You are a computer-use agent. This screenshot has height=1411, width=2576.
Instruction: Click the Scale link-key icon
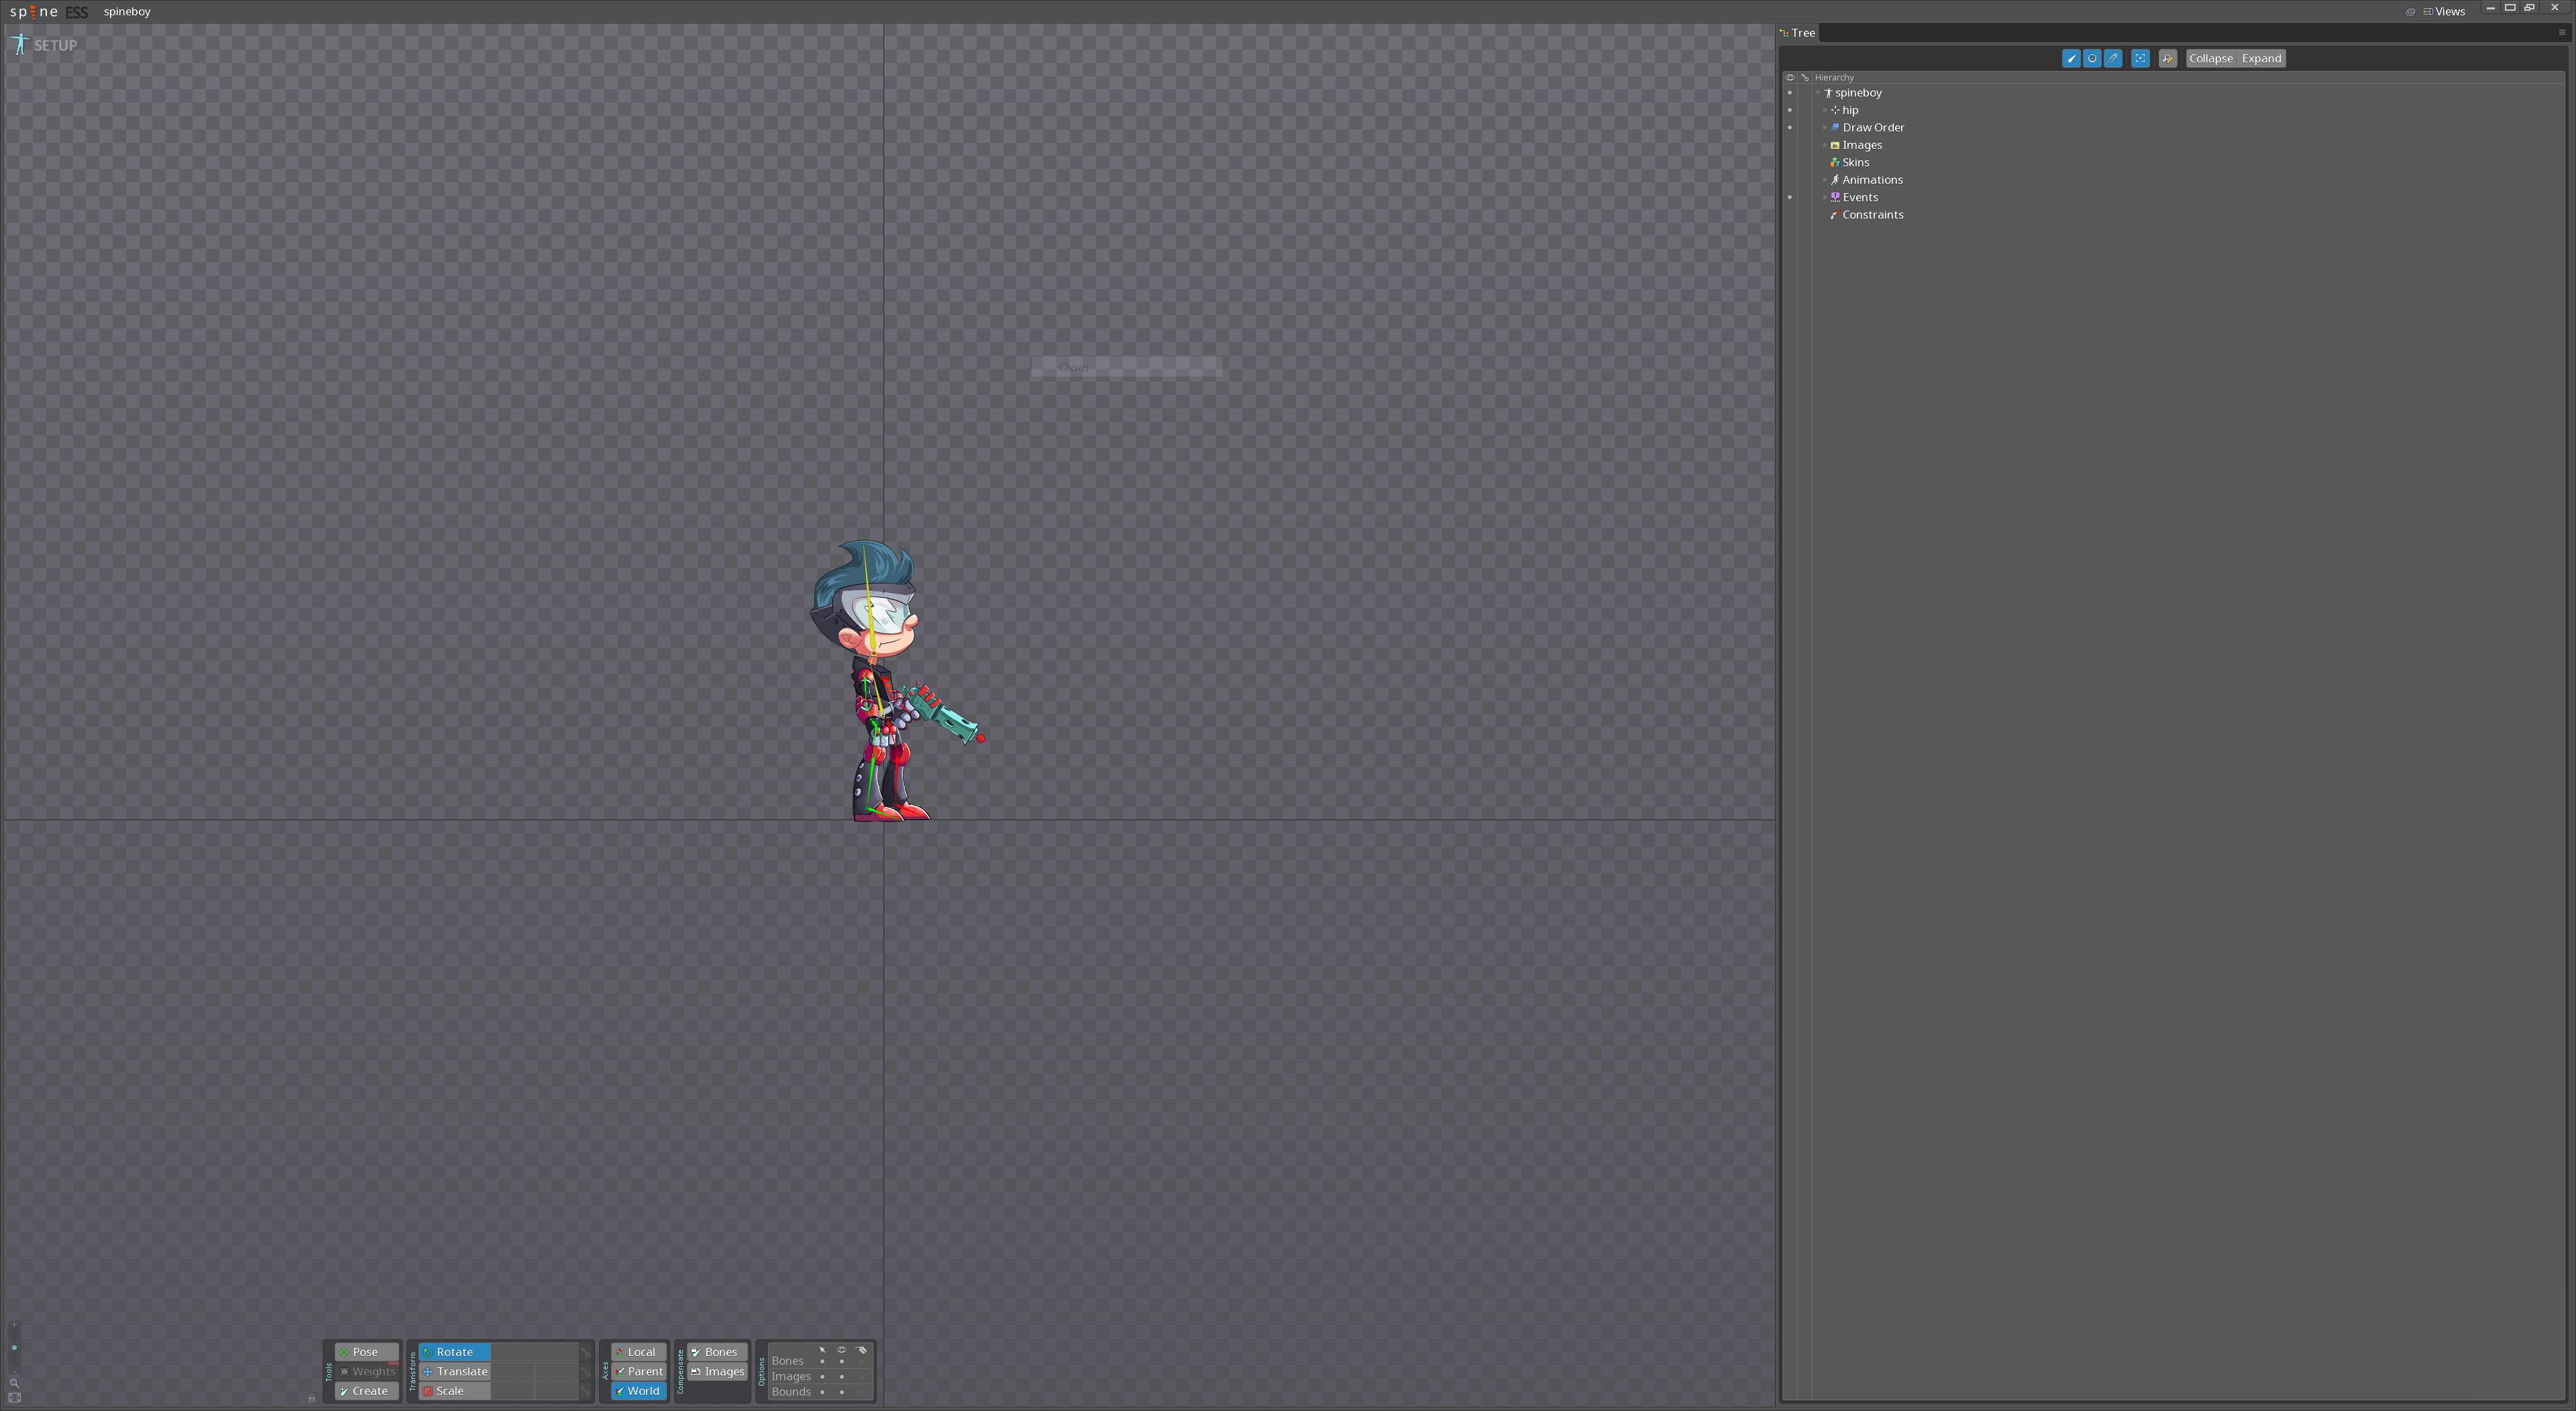(586, 1390)
